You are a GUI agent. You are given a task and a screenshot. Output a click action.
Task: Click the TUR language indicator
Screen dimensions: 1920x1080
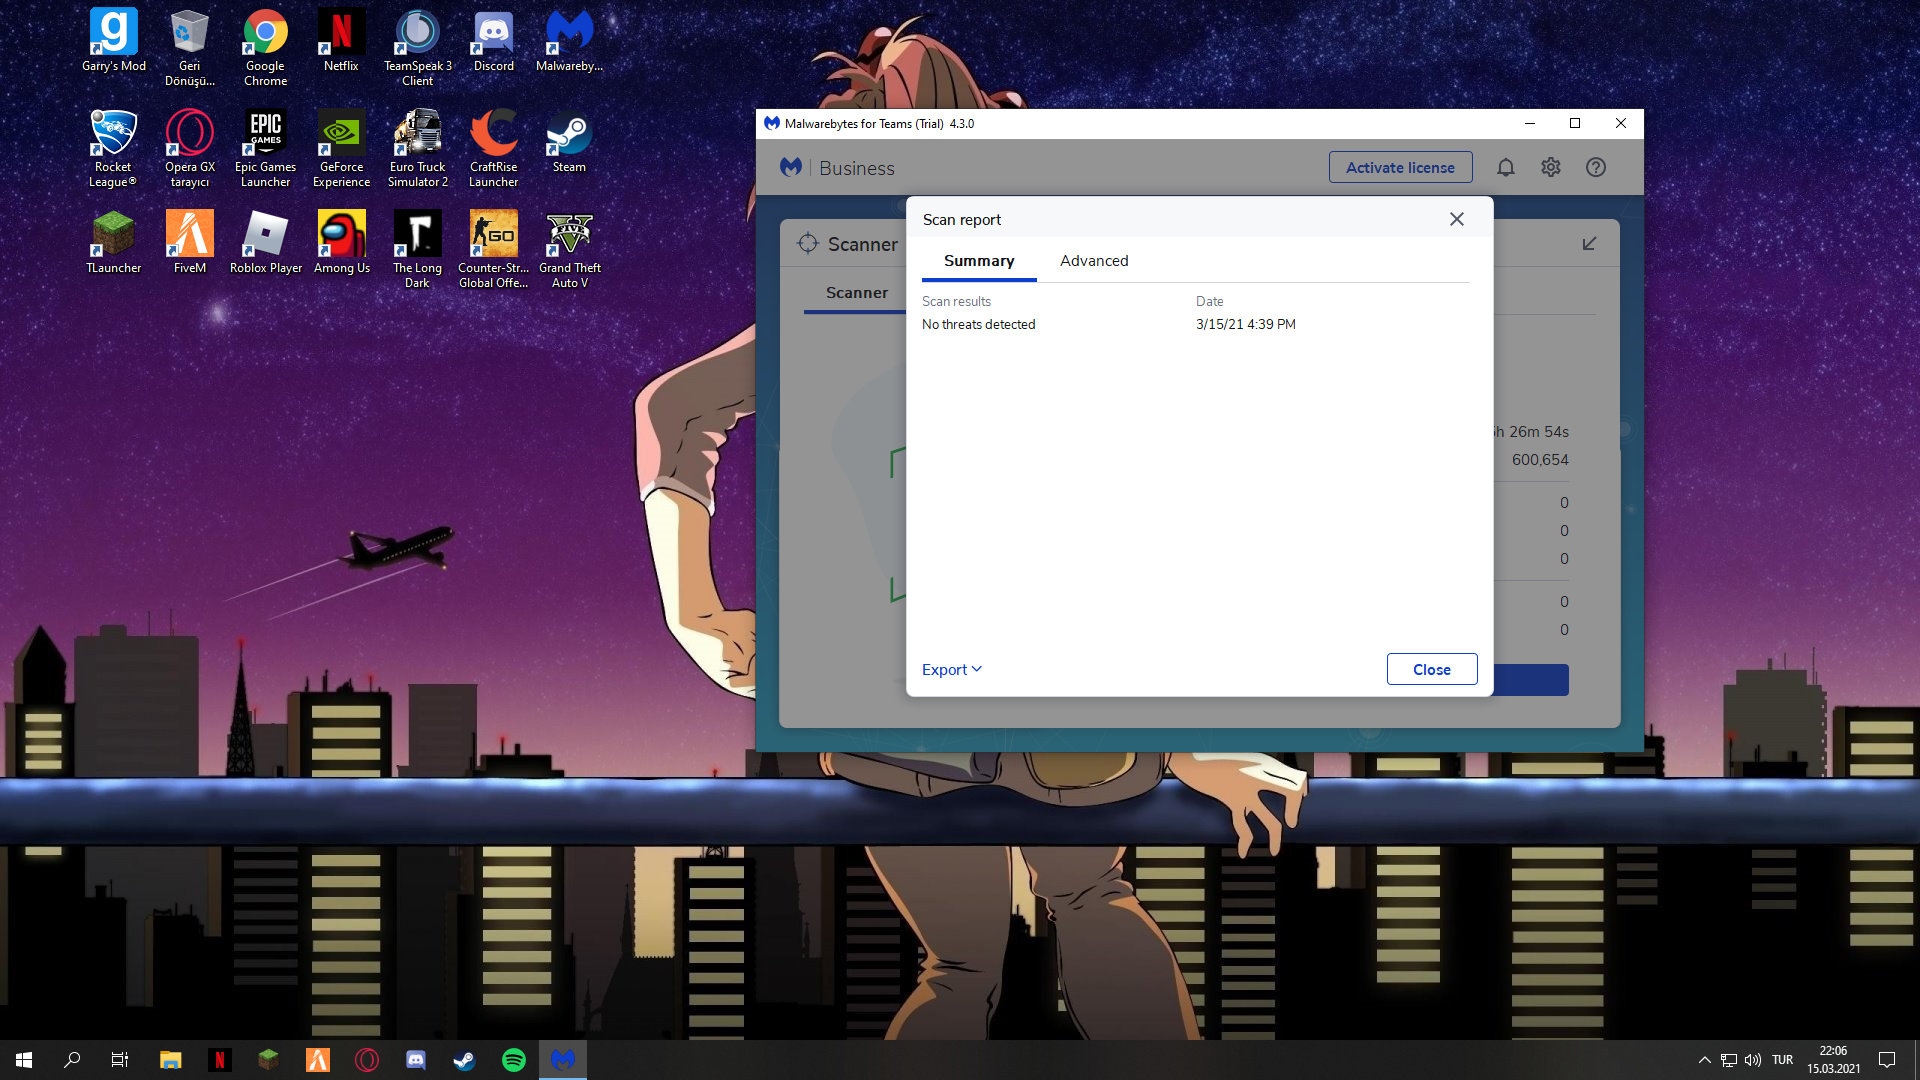coord(1782,1060)
